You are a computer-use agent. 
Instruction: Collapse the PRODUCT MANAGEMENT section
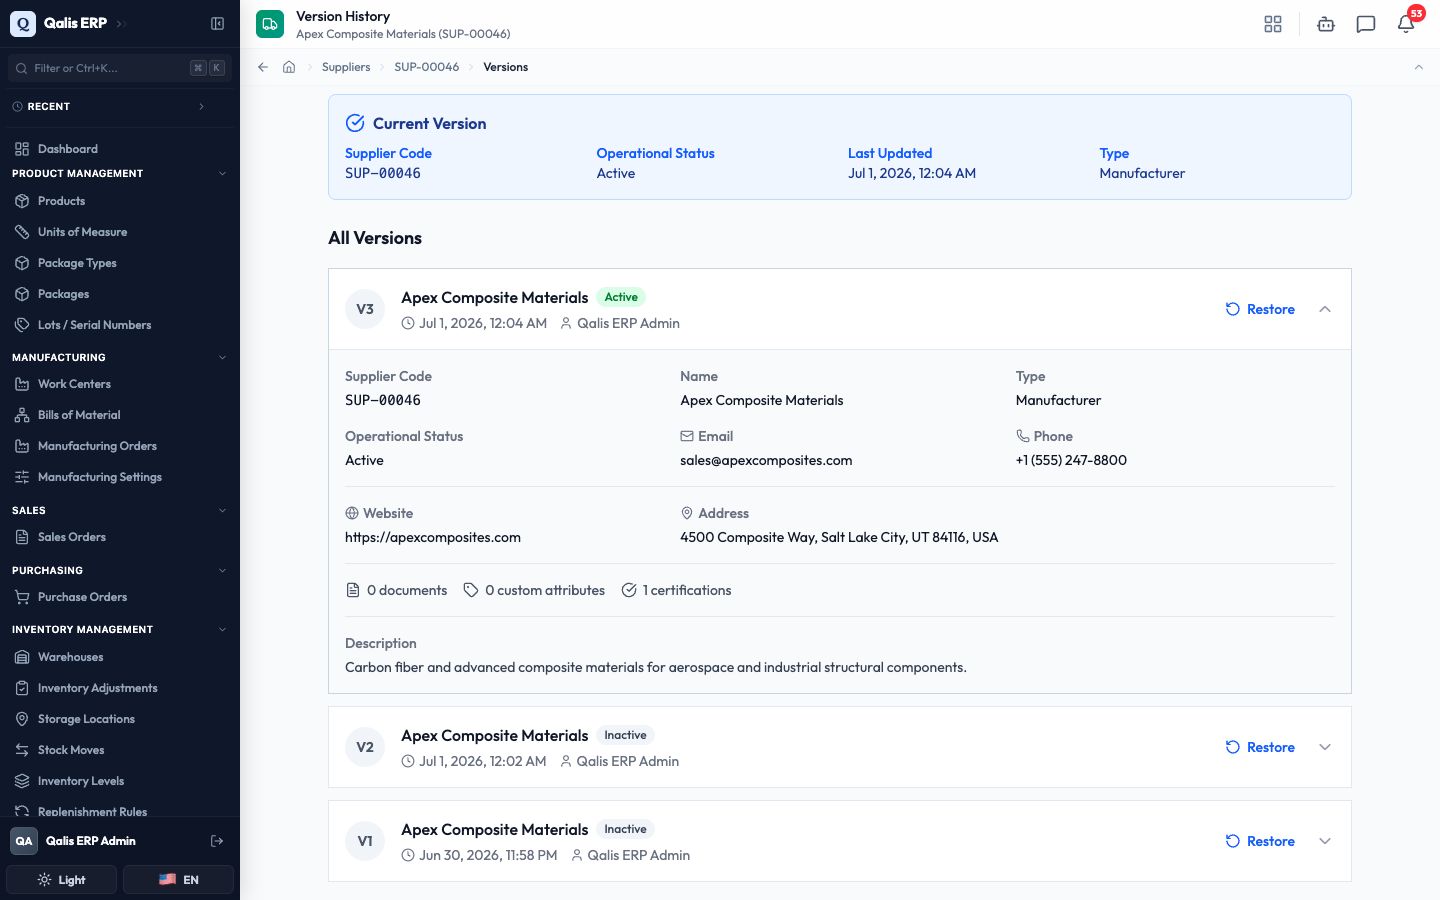(222, 174)
